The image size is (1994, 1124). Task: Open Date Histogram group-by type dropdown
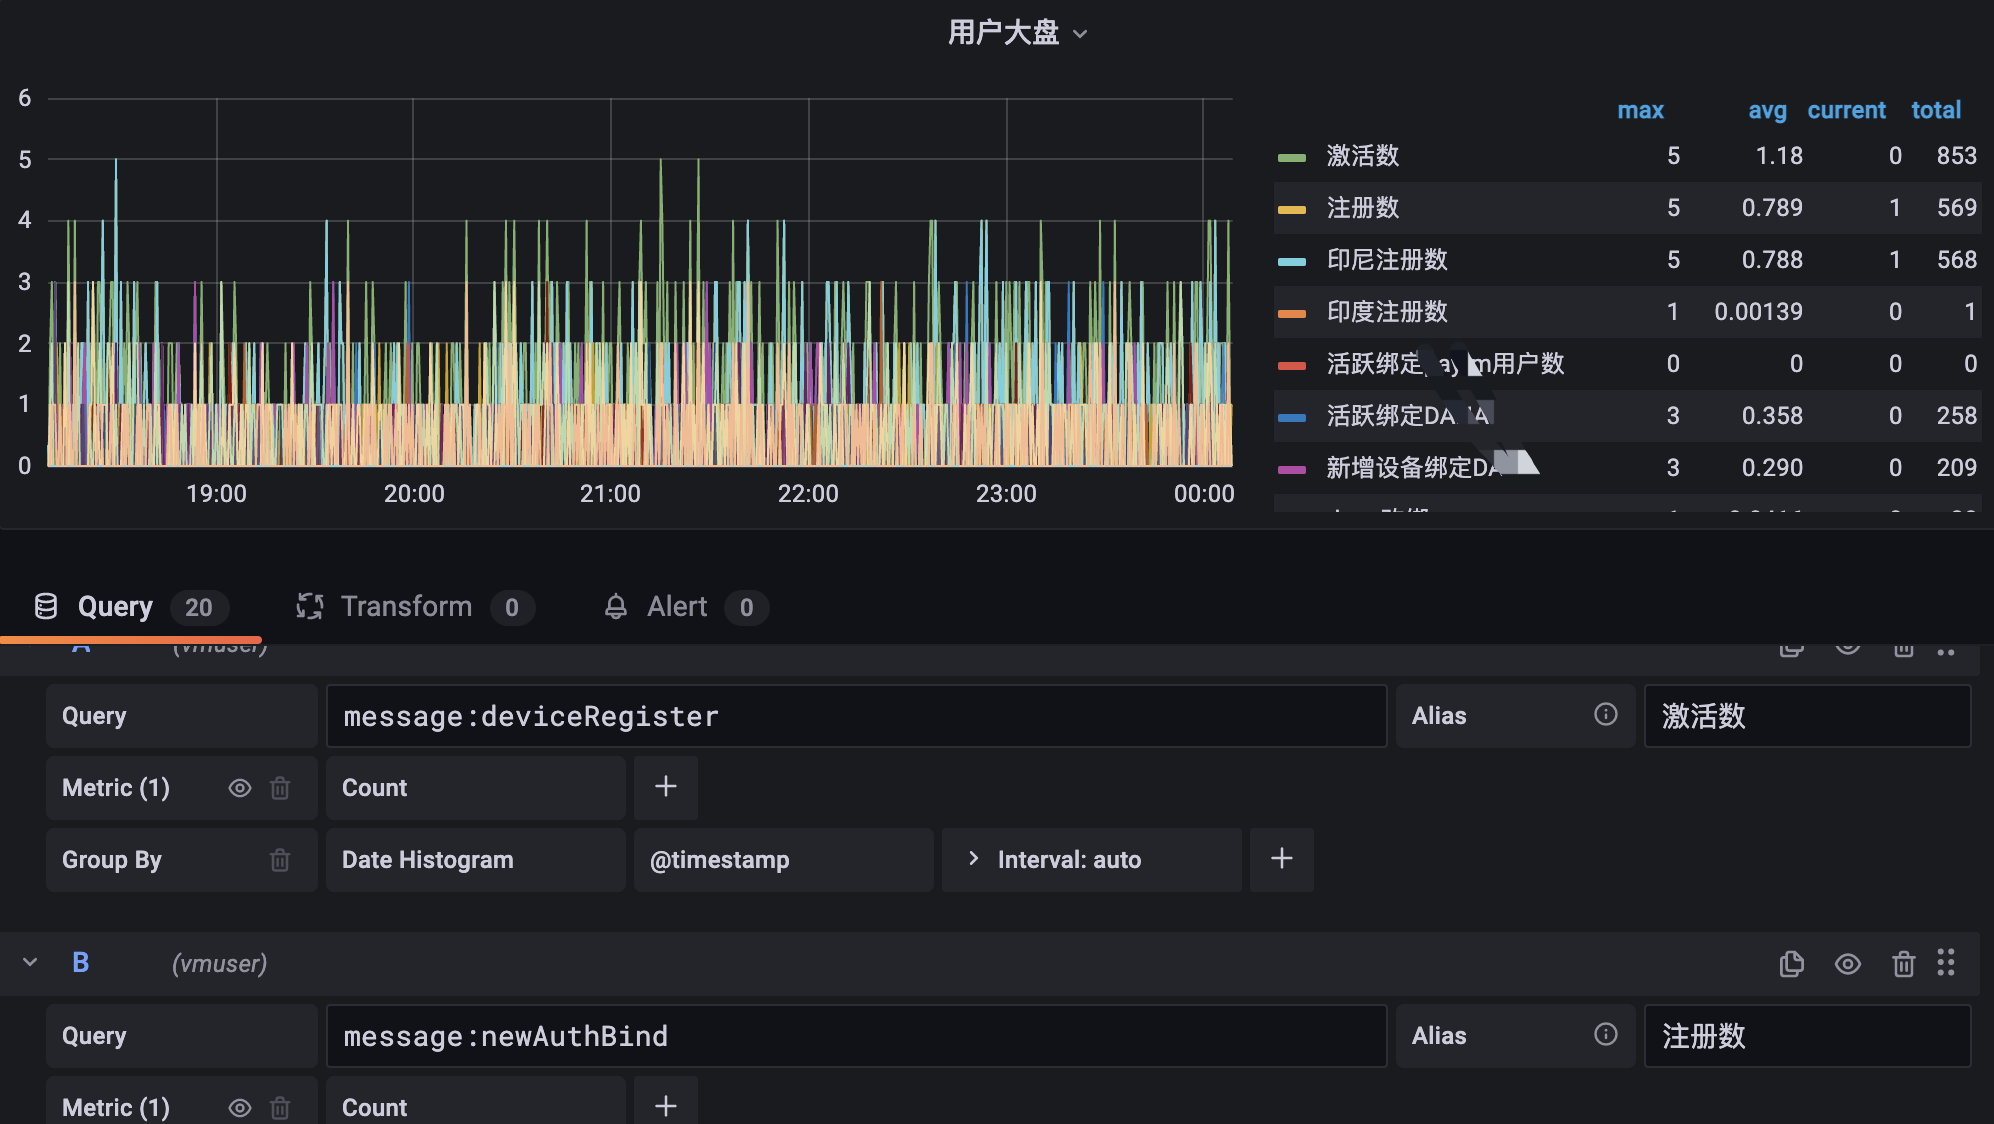[476, 860]
